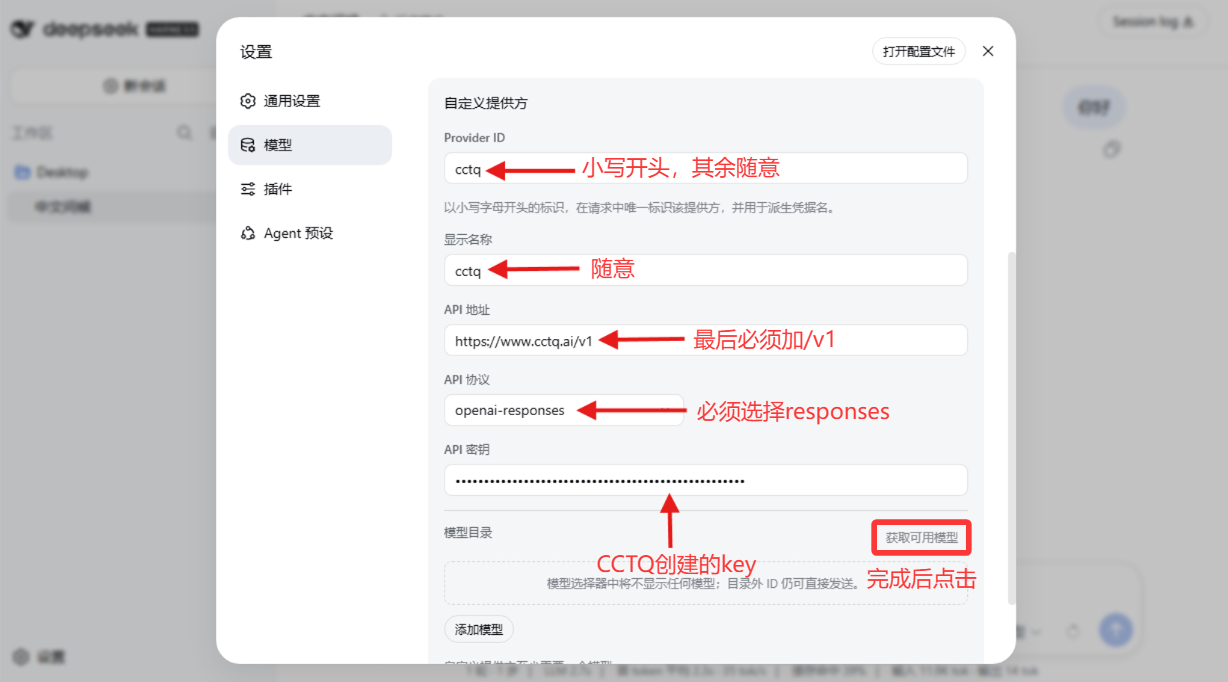
Task: Focus the API 密钥 password field
Action: point(705,480)
